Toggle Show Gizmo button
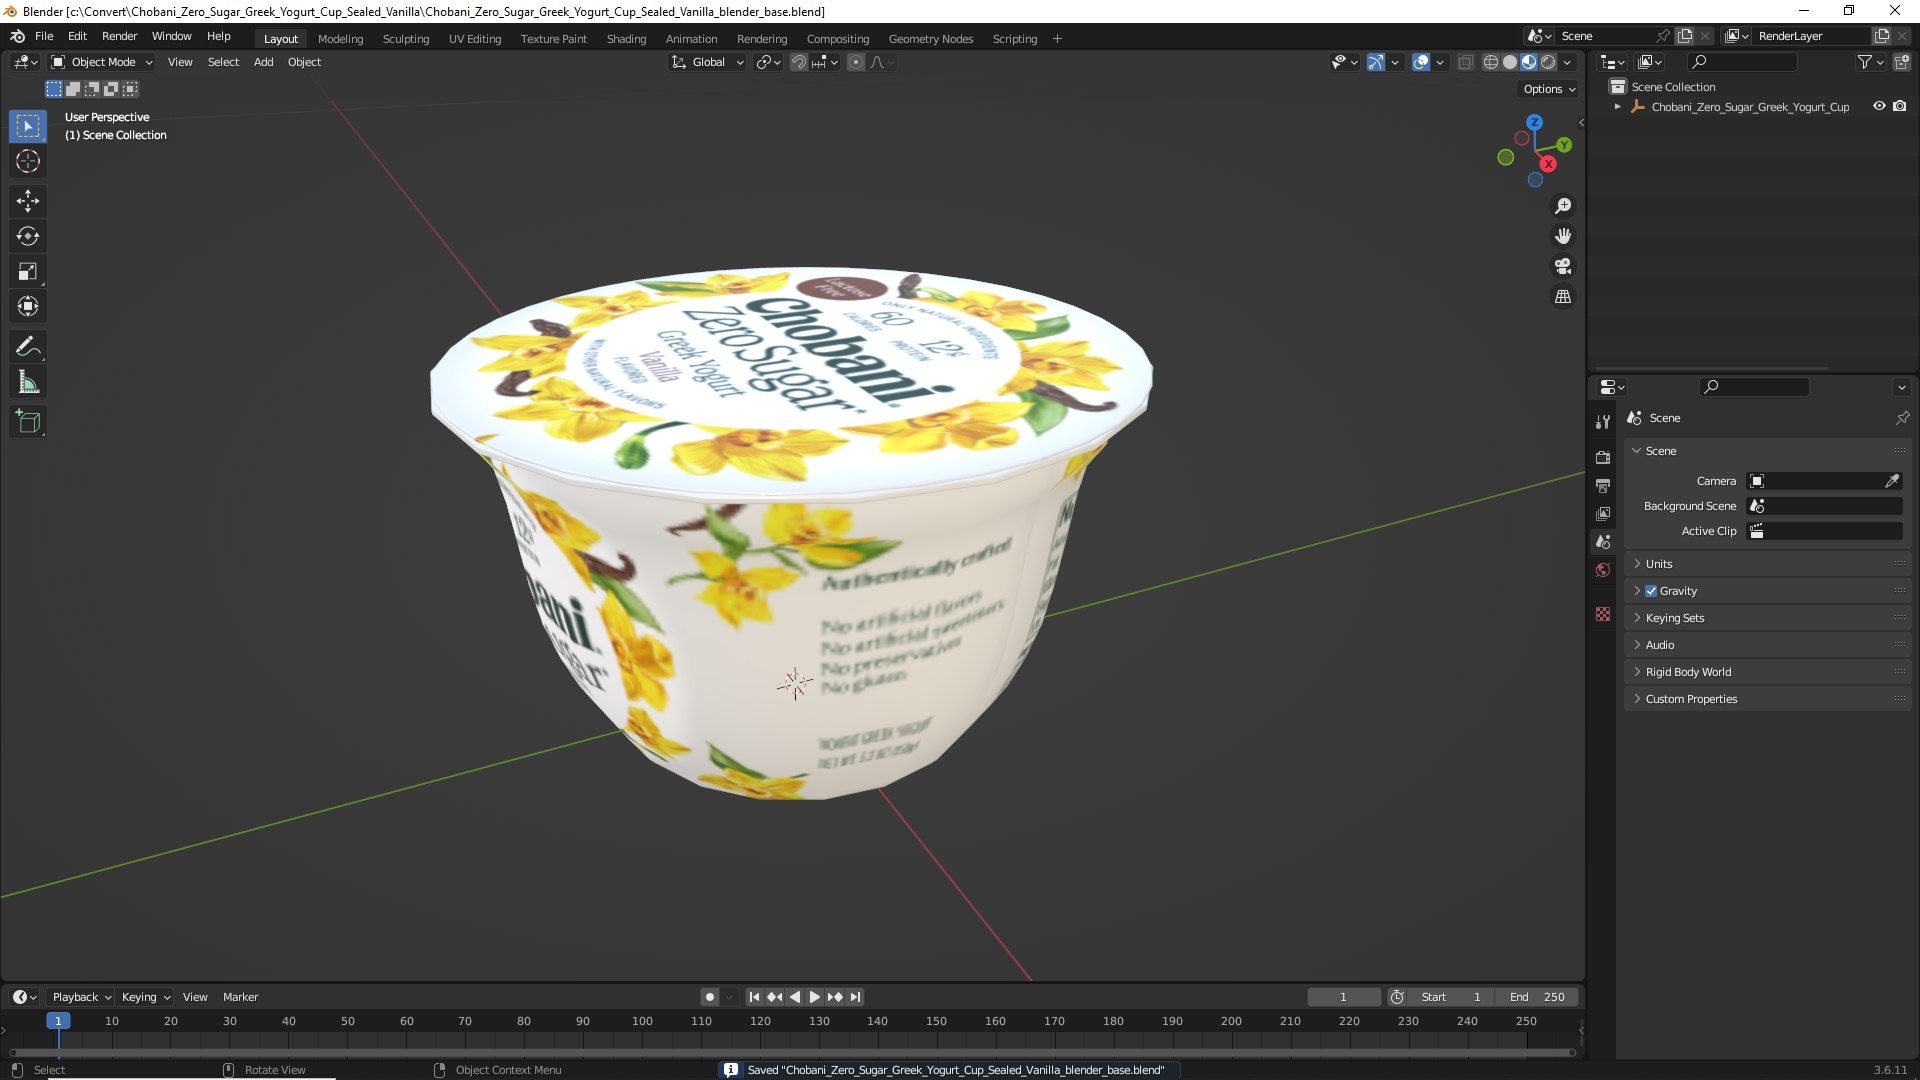Screen dimensions: 1920x1080 point(1376,62)
